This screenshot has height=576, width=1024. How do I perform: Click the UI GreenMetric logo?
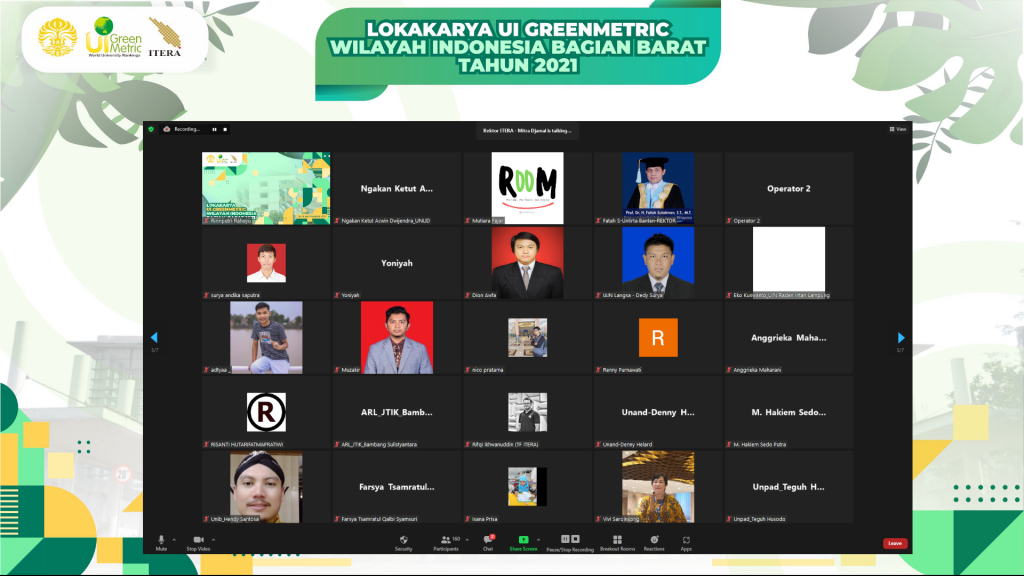click(114, 37)
